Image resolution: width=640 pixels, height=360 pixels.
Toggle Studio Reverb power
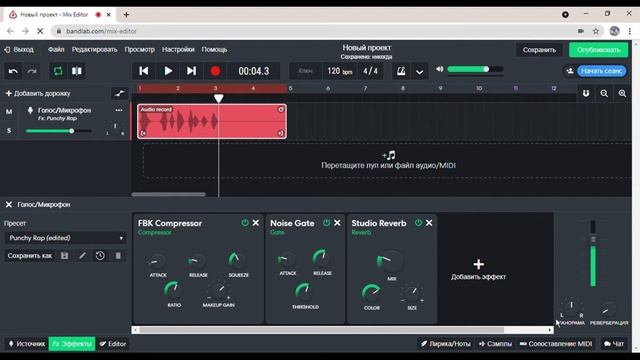pos(418,223)
